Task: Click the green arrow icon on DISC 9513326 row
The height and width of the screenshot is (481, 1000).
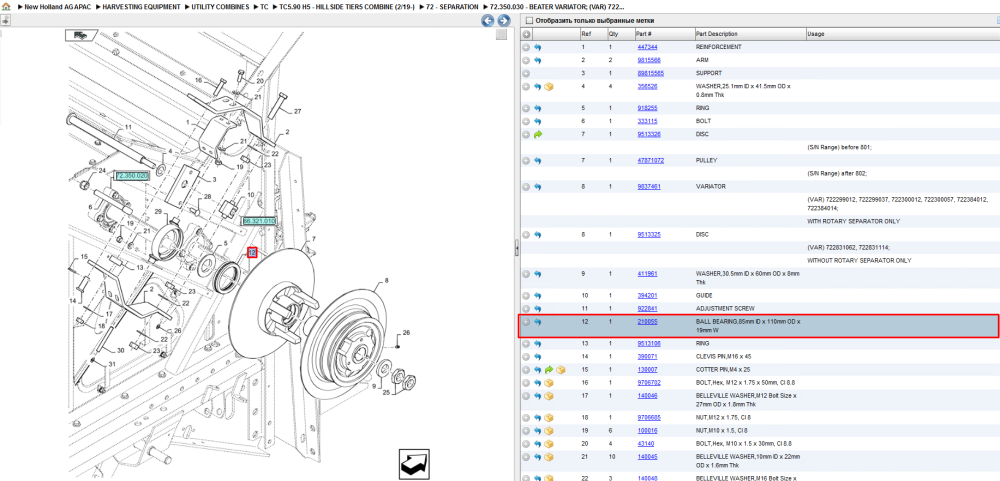Action: click(x=537, y=135)
